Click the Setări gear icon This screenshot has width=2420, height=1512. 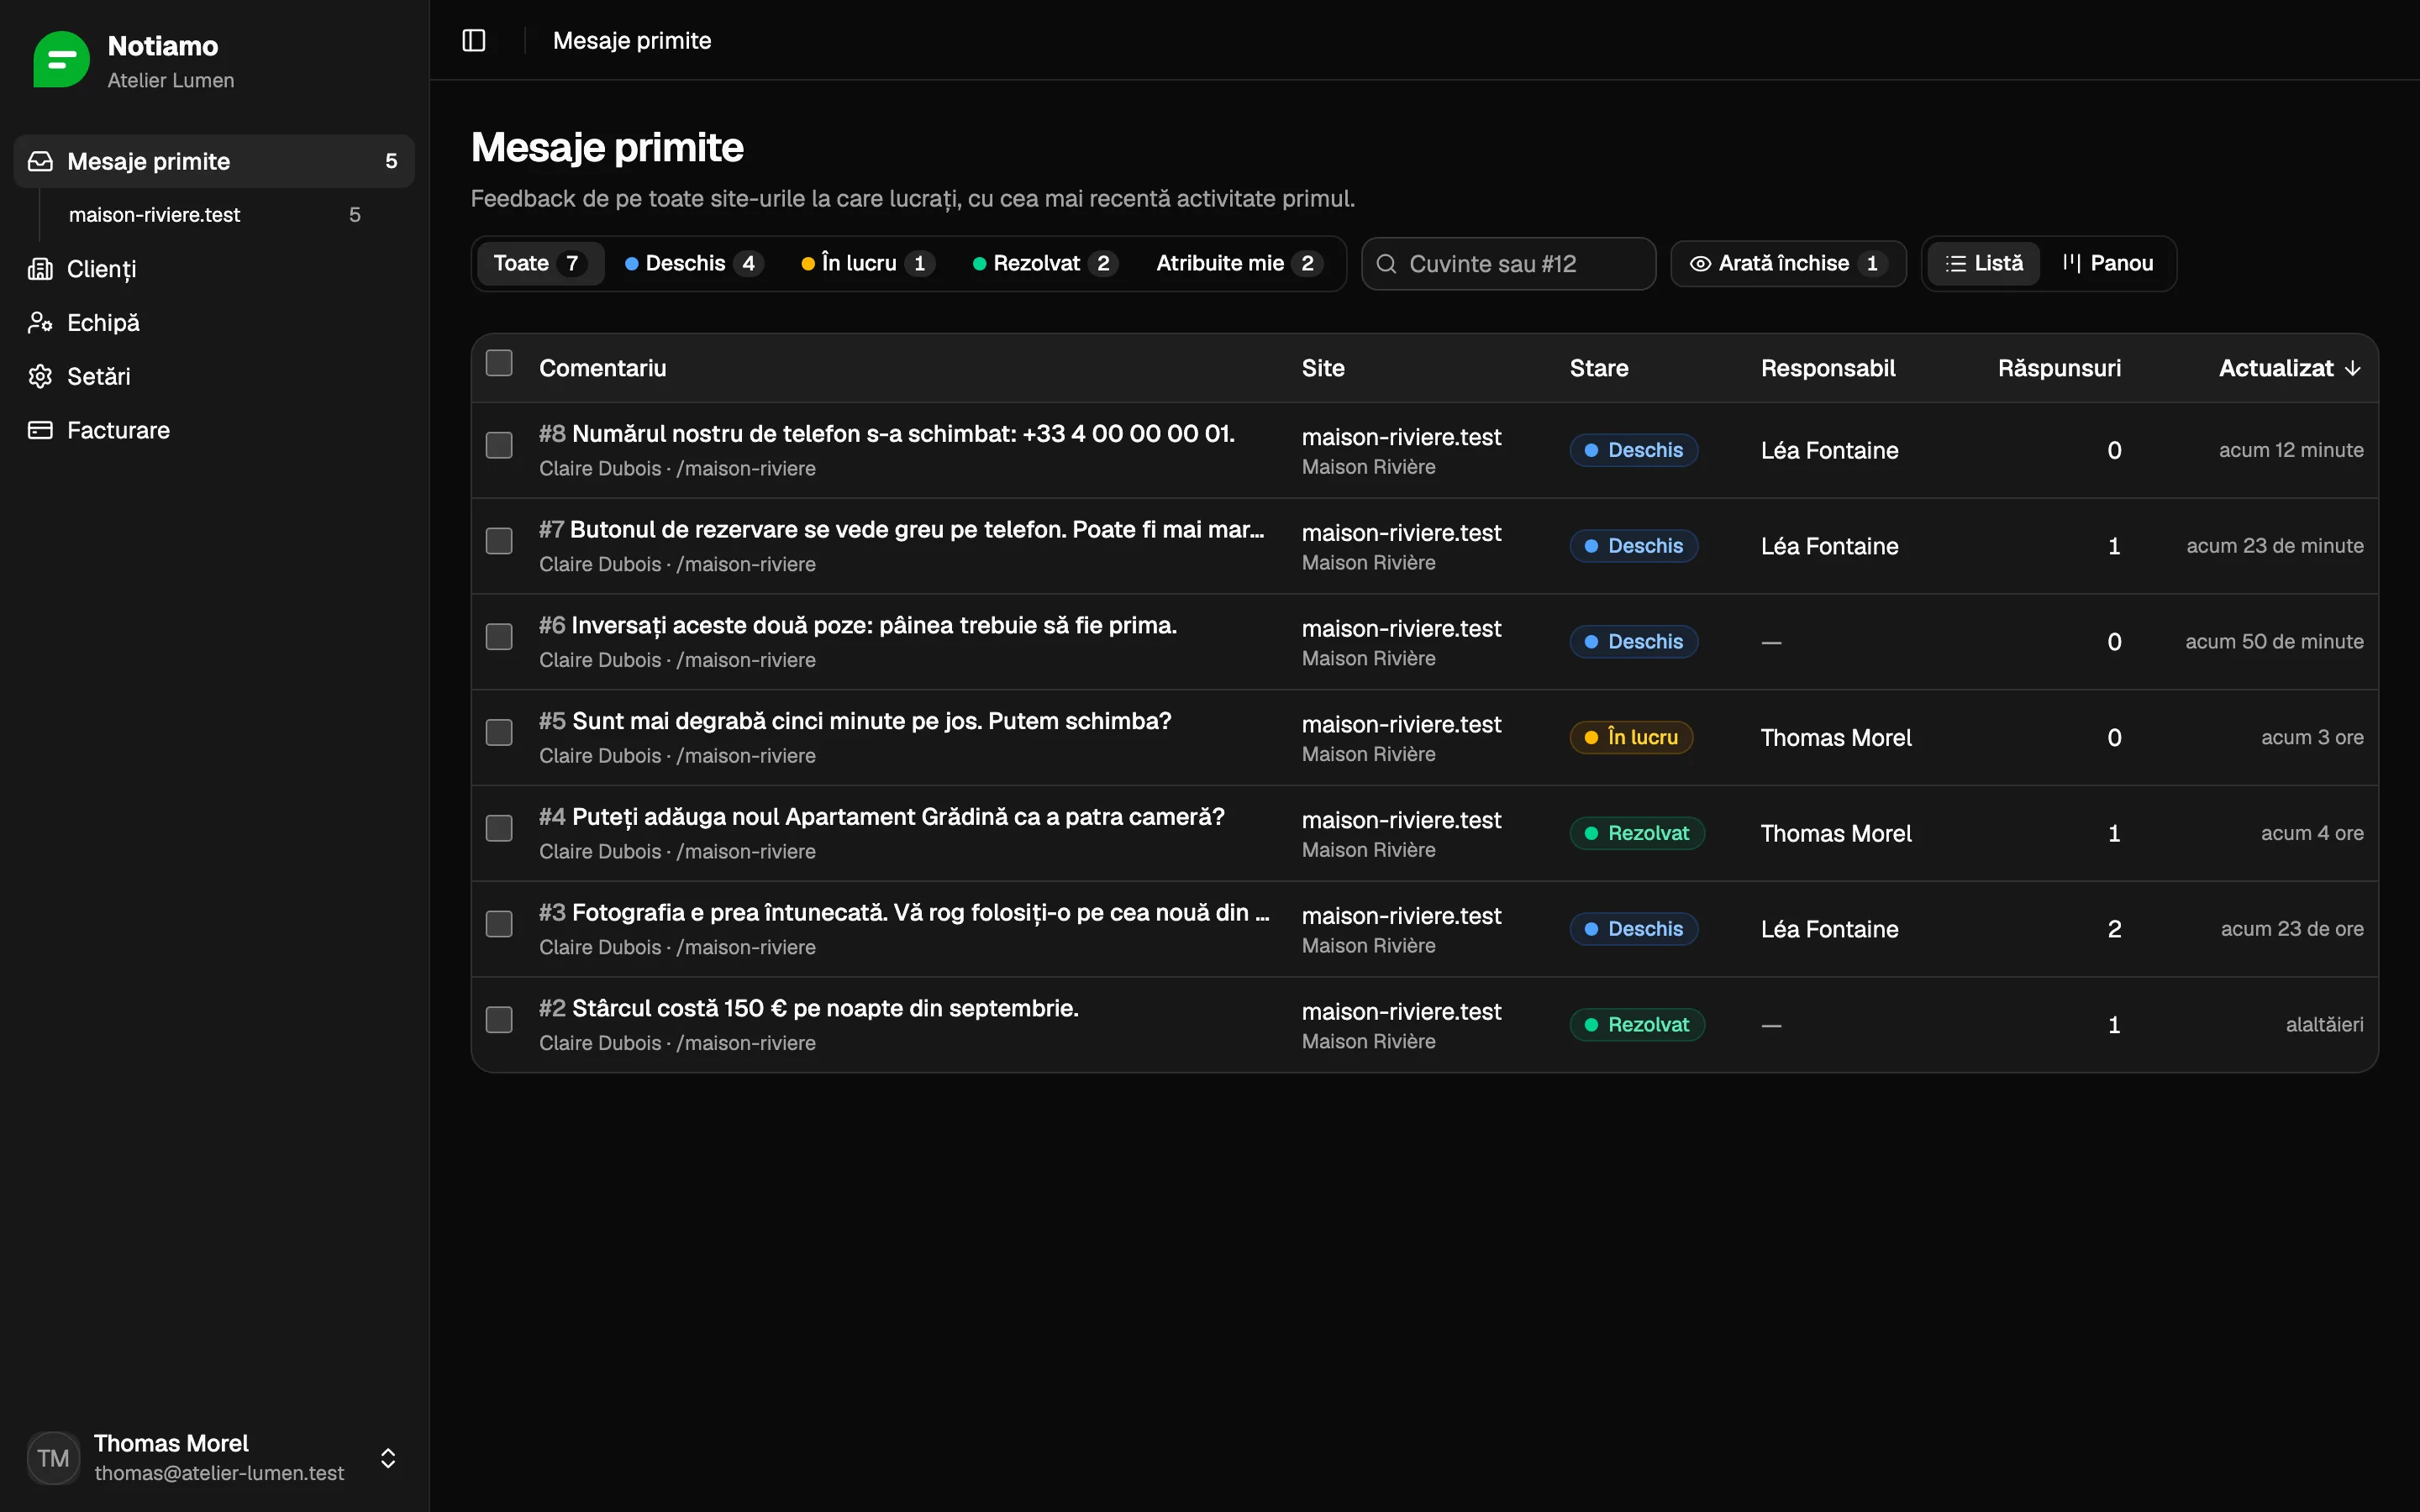[40, 376]
